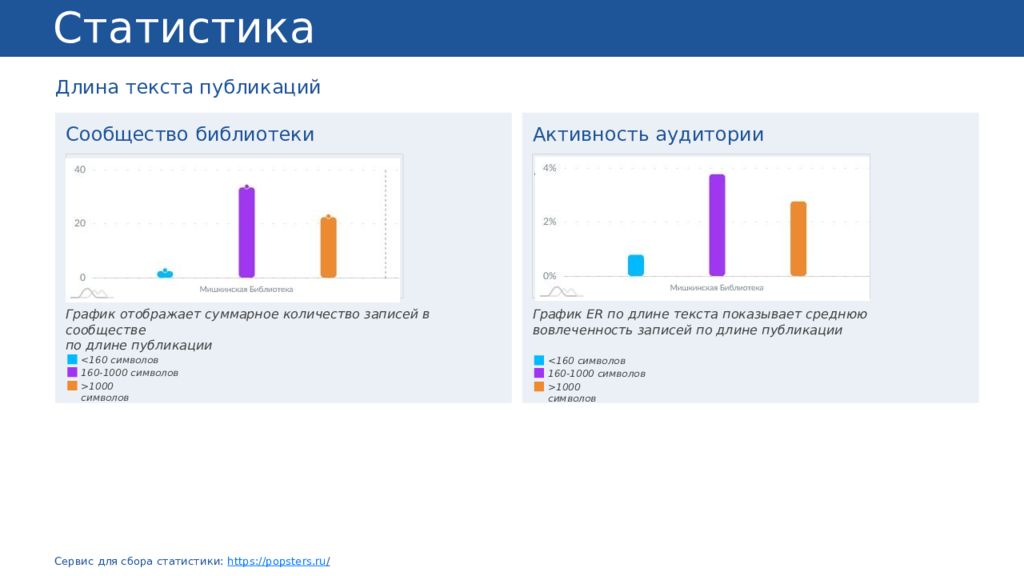Click the blue bar in the Сообщество библиотеки chart
The image size is (1024, 576).
165,274
